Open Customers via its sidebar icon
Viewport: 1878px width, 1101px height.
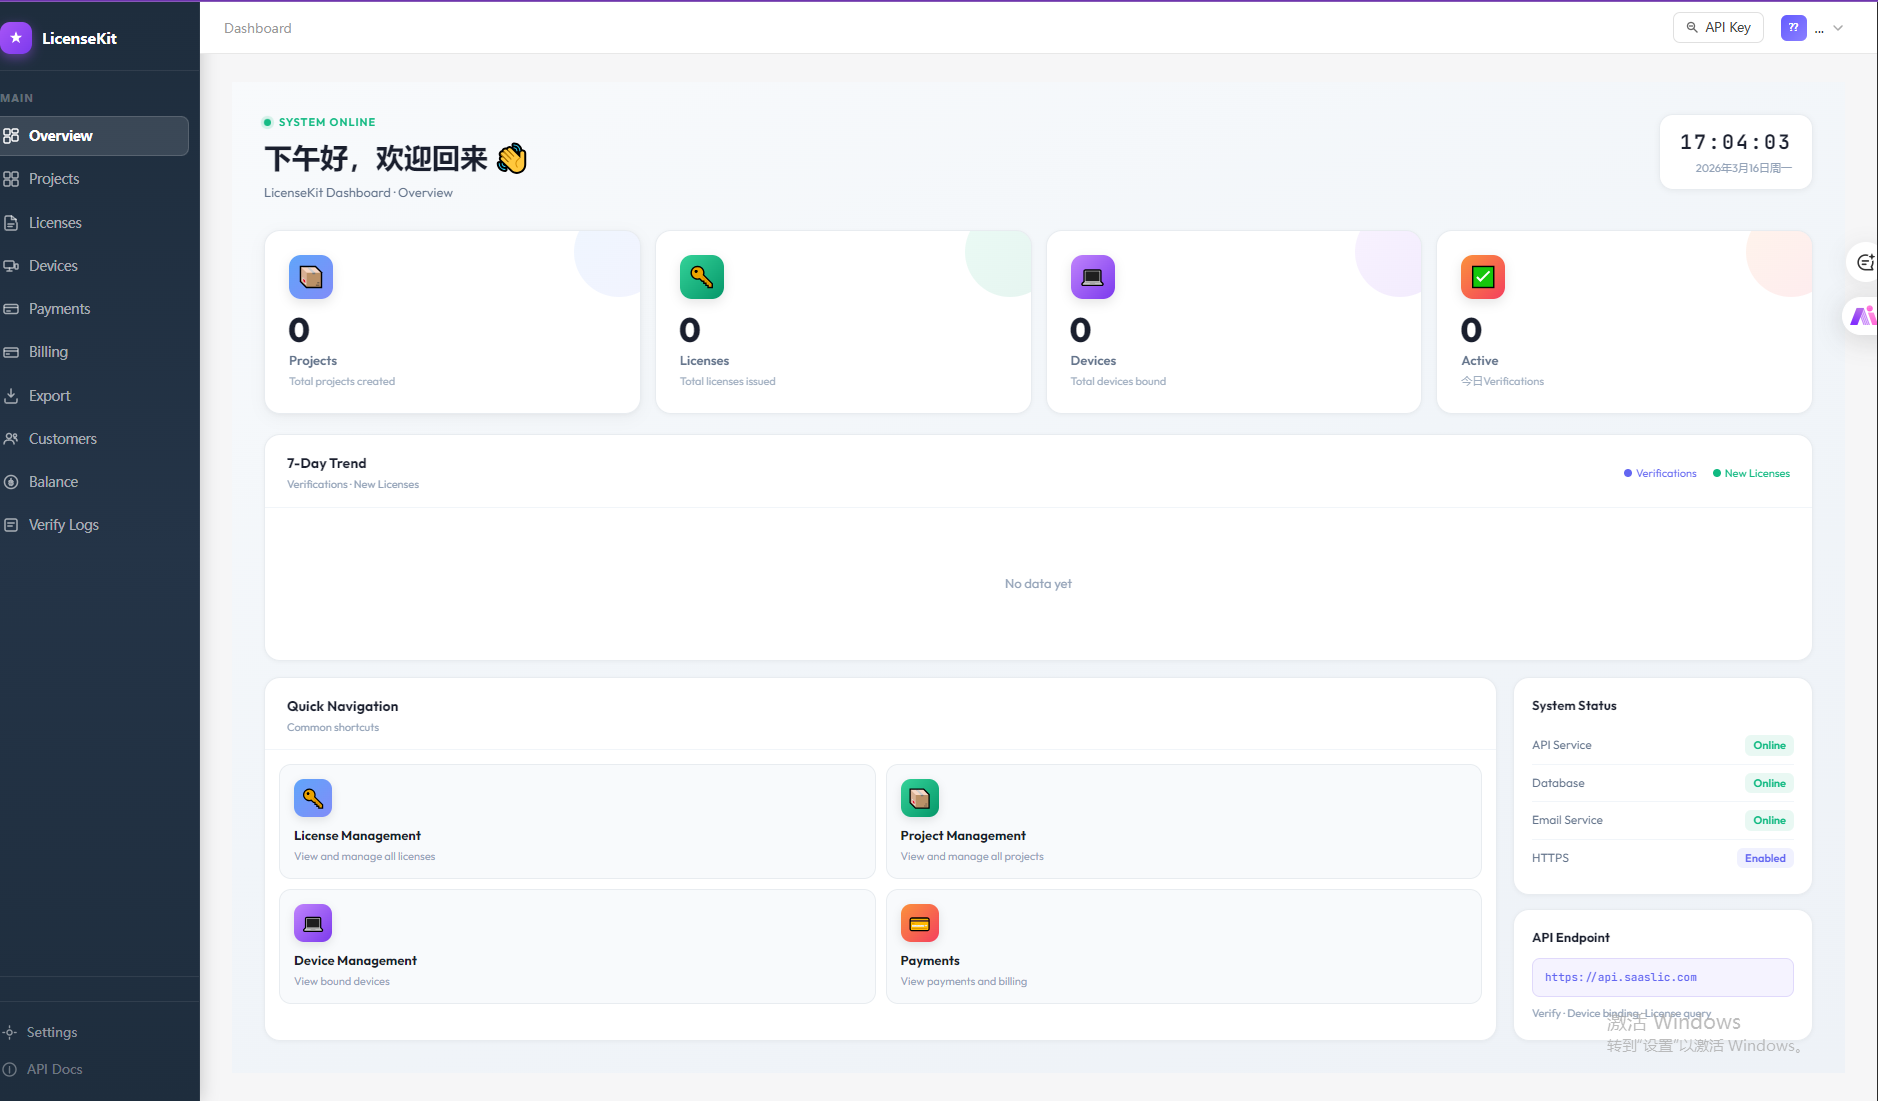(x=12, y=438)
